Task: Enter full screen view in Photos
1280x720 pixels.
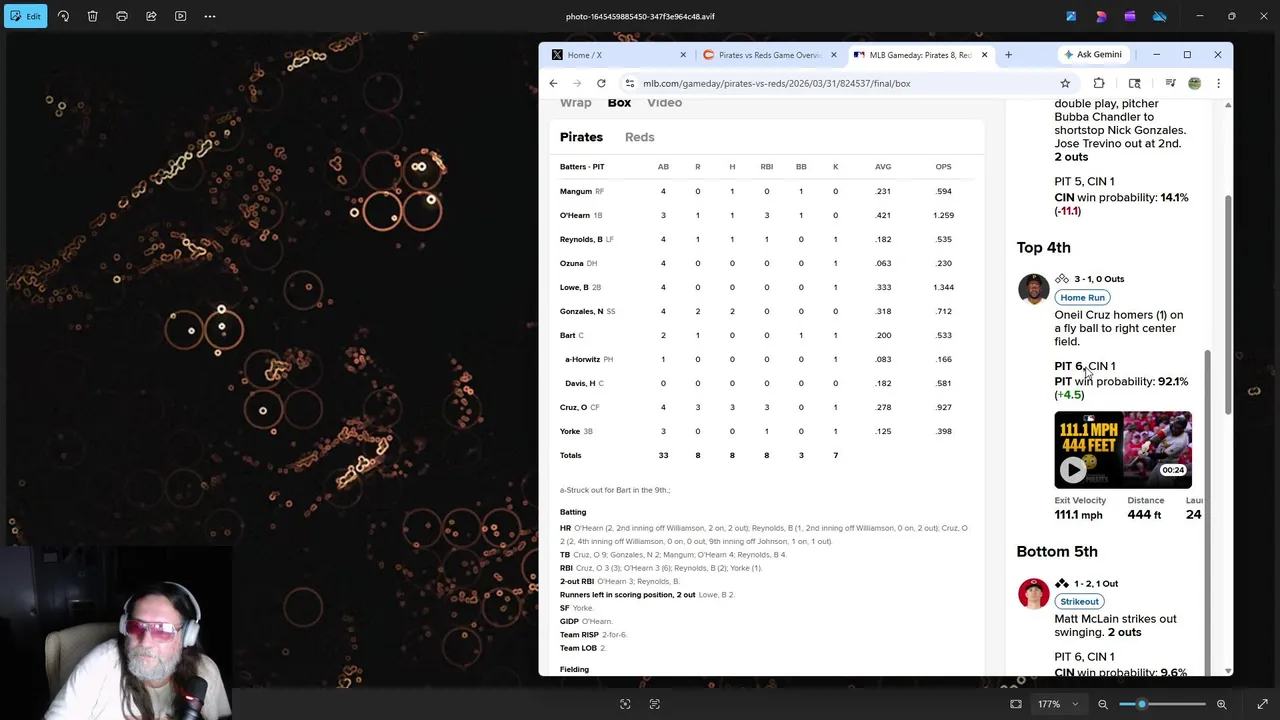Action: pos(1262,704)
